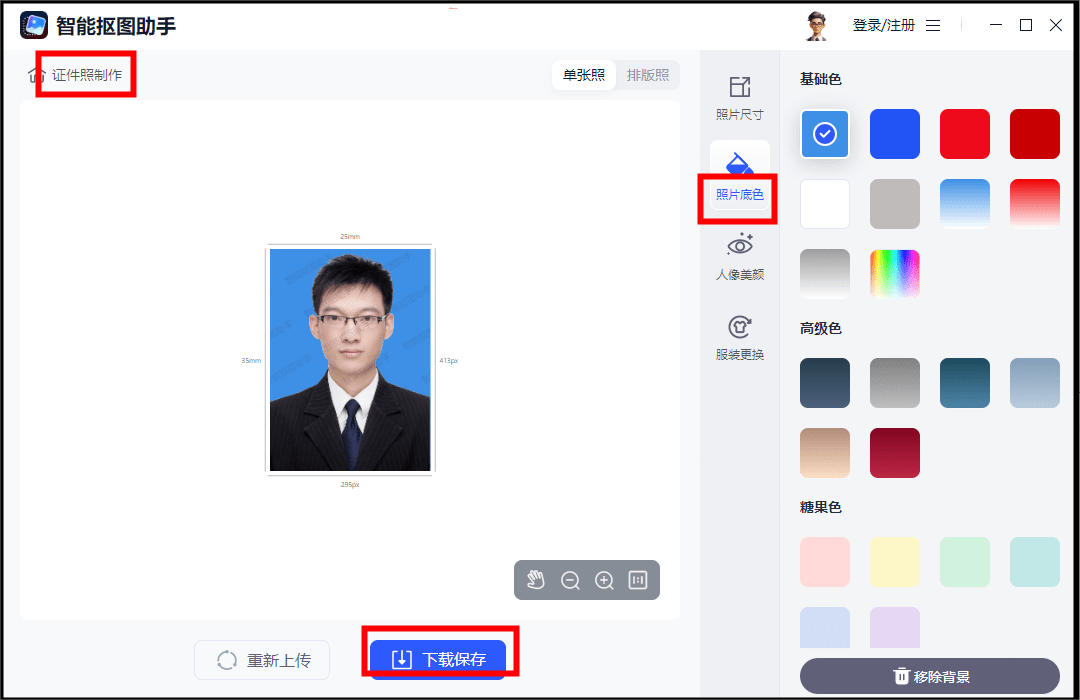Pick the burgundy premium swatch
This screenshot has height=700, width=1080.
pyautogui.click(x=895, y=453)
